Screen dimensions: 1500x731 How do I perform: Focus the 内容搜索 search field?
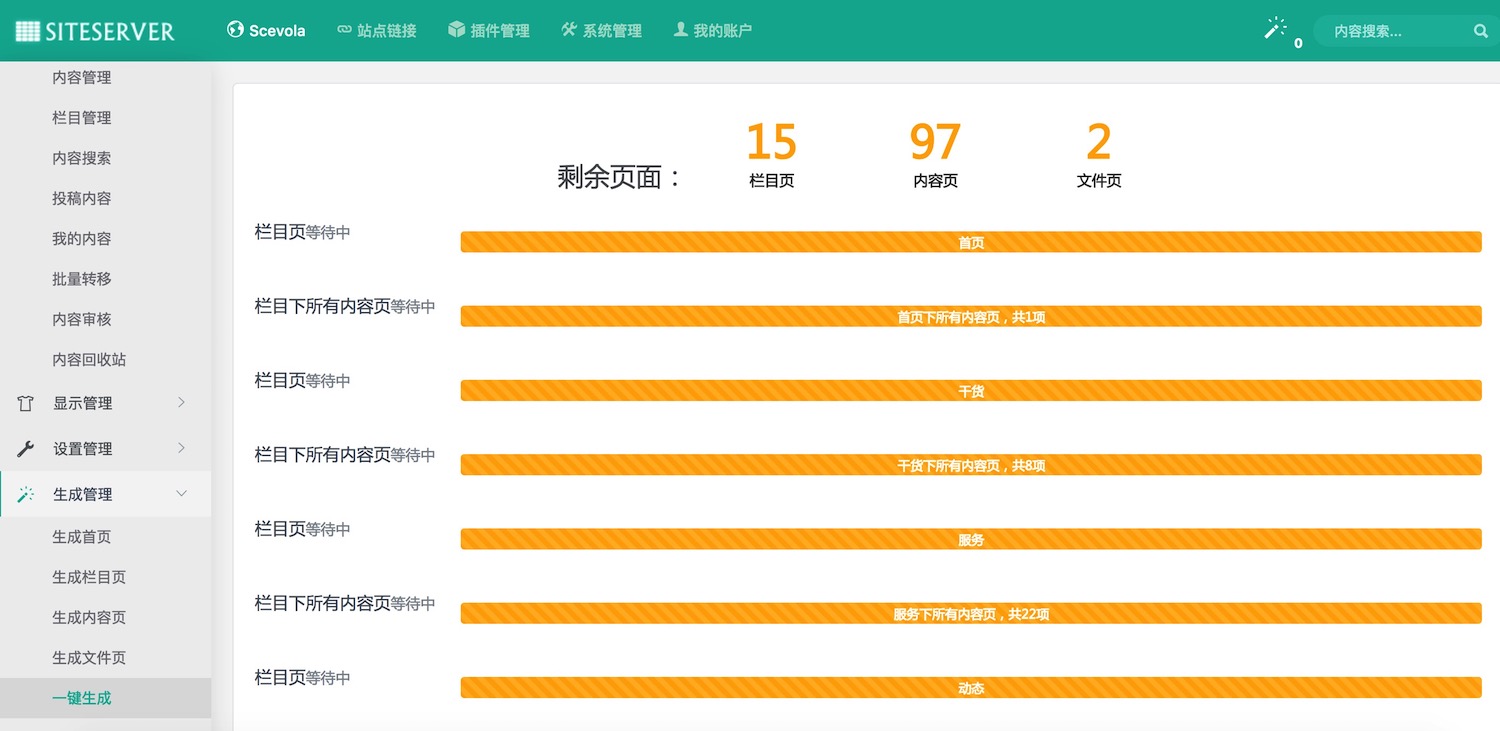point(1395,31)
